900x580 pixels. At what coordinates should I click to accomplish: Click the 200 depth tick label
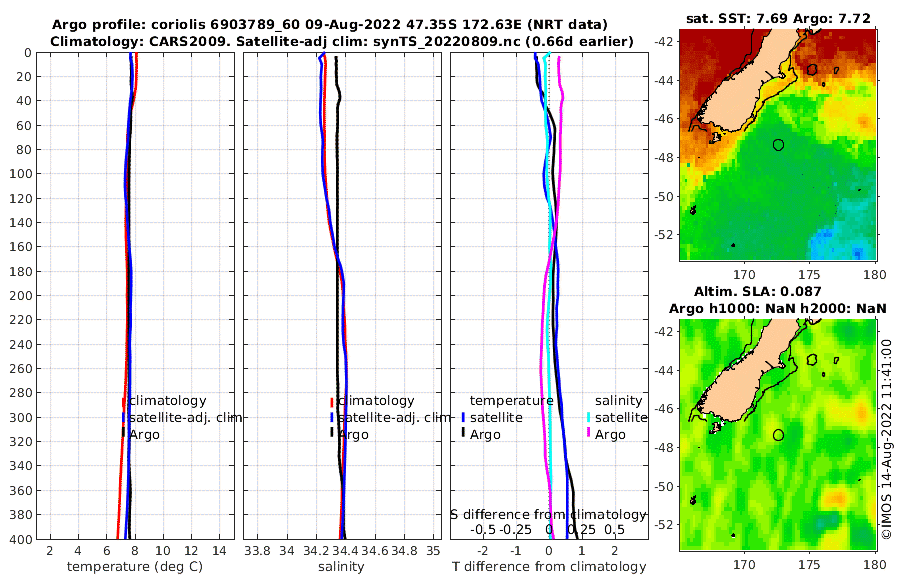click(21, 295)
